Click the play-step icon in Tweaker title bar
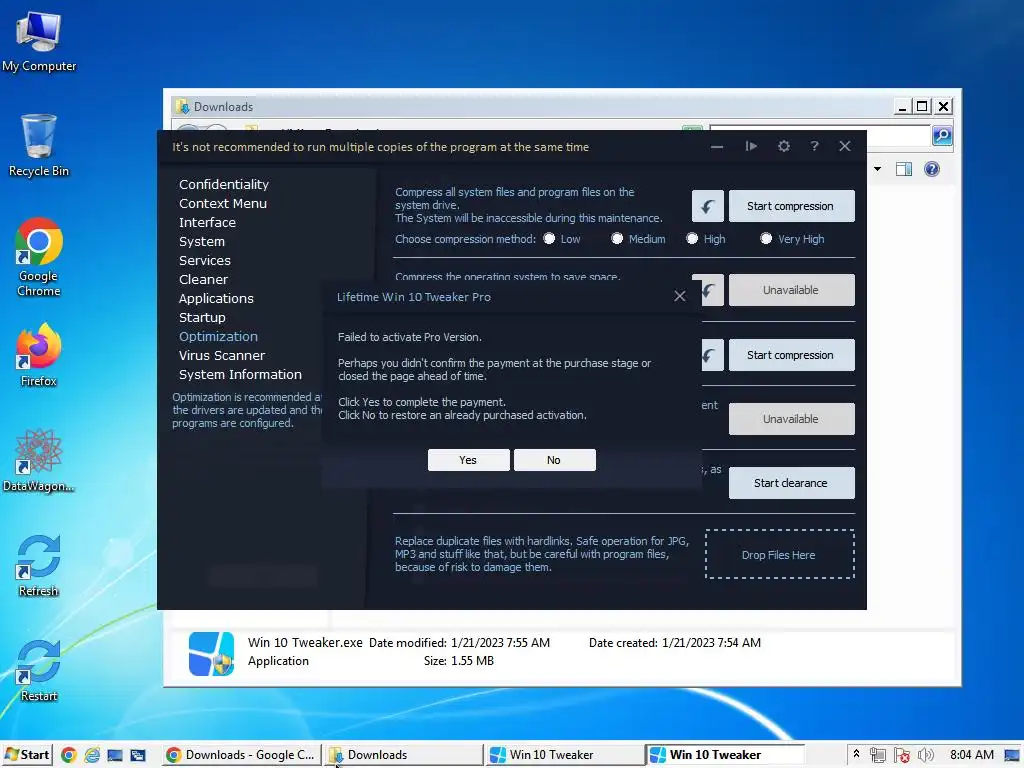 point(751,146)
